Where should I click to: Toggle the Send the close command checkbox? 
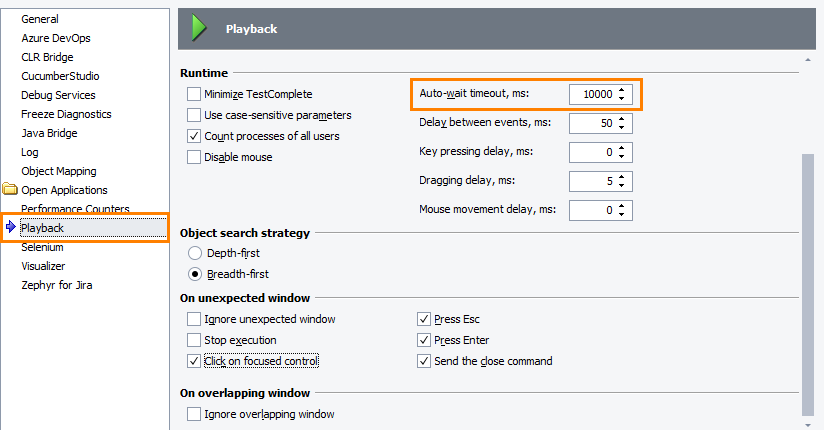pos(424,361)
